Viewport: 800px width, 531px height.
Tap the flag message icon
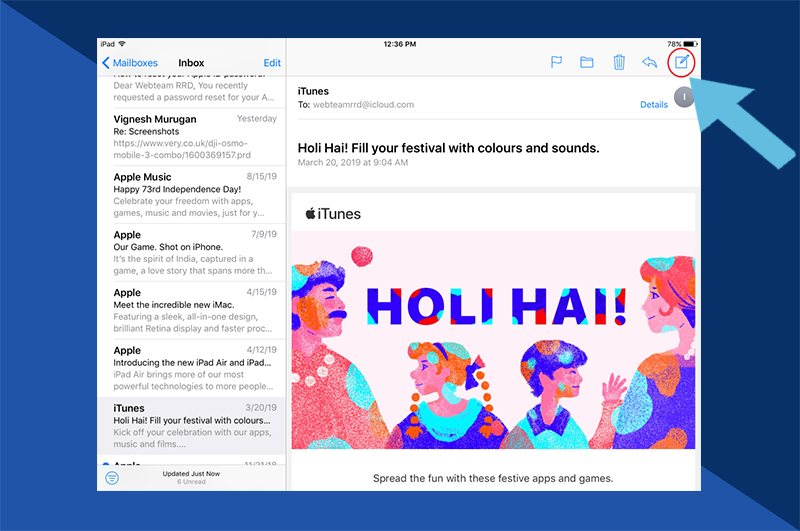(556, 62)
